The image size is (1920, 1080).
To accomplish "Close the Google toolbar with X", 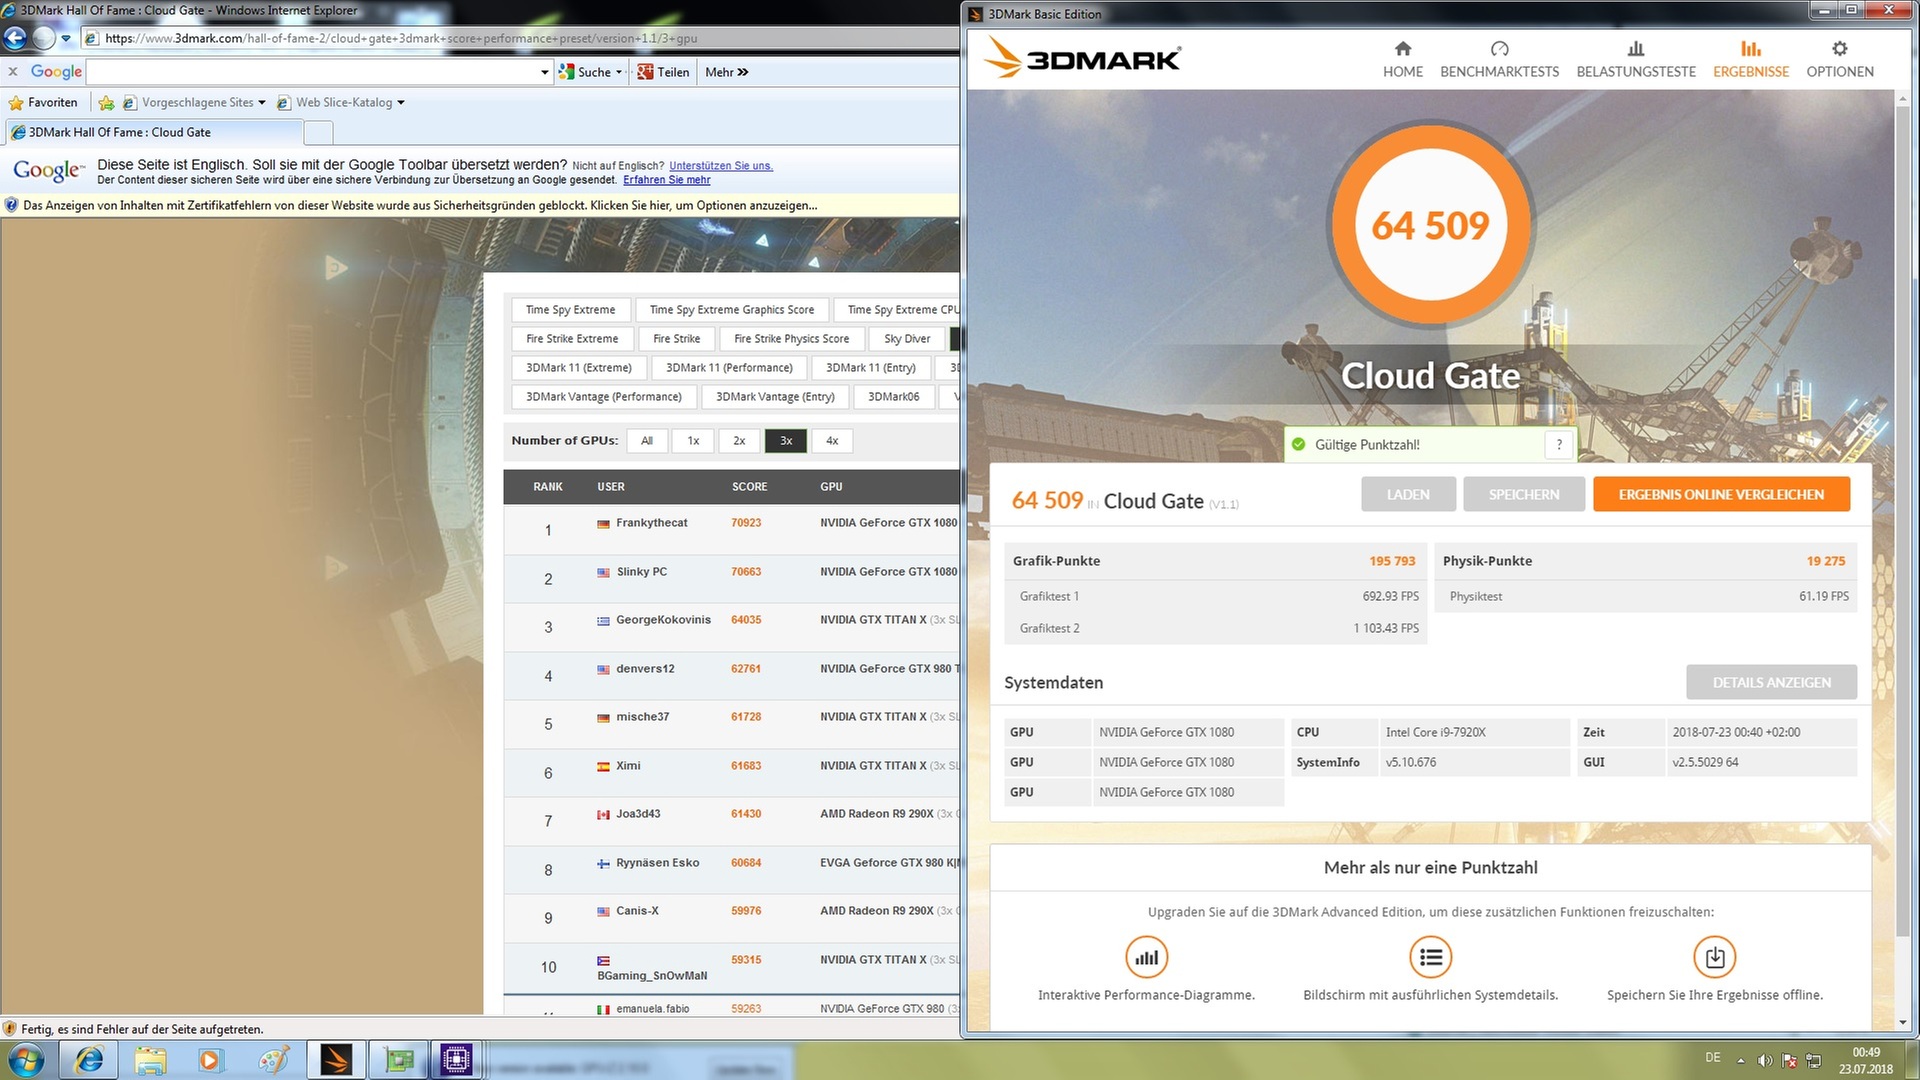I will click(13, 71).
